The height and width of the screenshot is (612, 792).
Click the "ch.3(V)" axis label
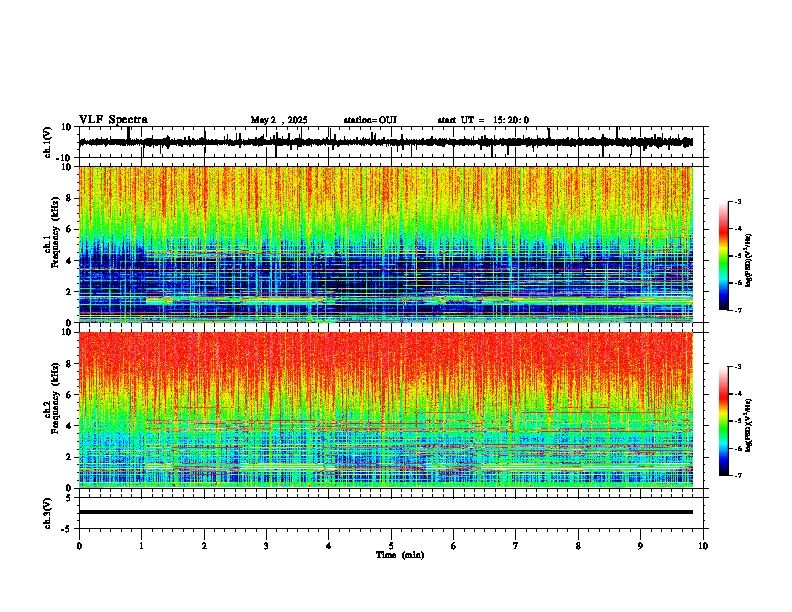(x=48, y=513)
